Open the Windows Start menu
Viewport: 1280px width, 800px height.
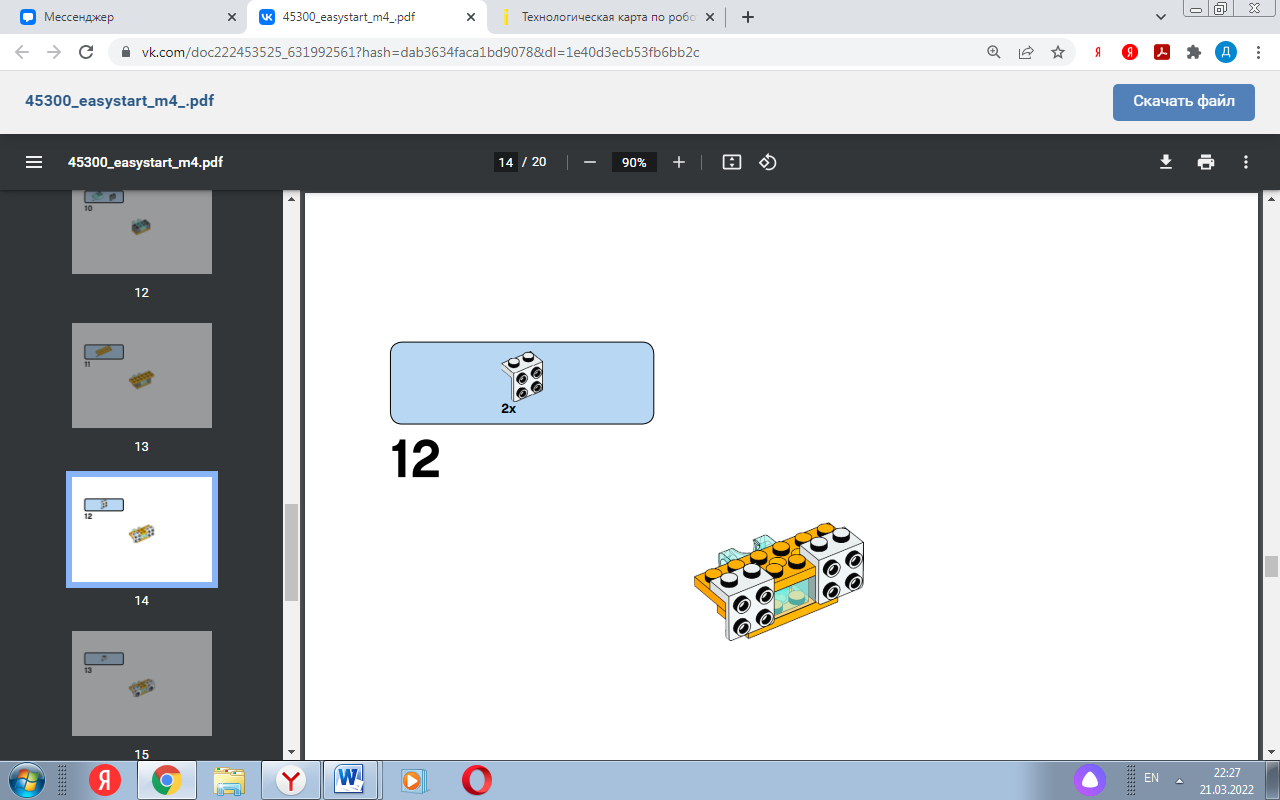[x=25, y=780]
